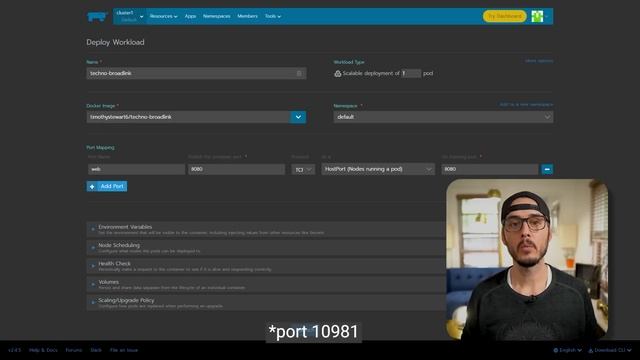Open the HostPort (Nodes running a pod) dropdown
The width and height of the screenshot is (640, 360).
378,169
